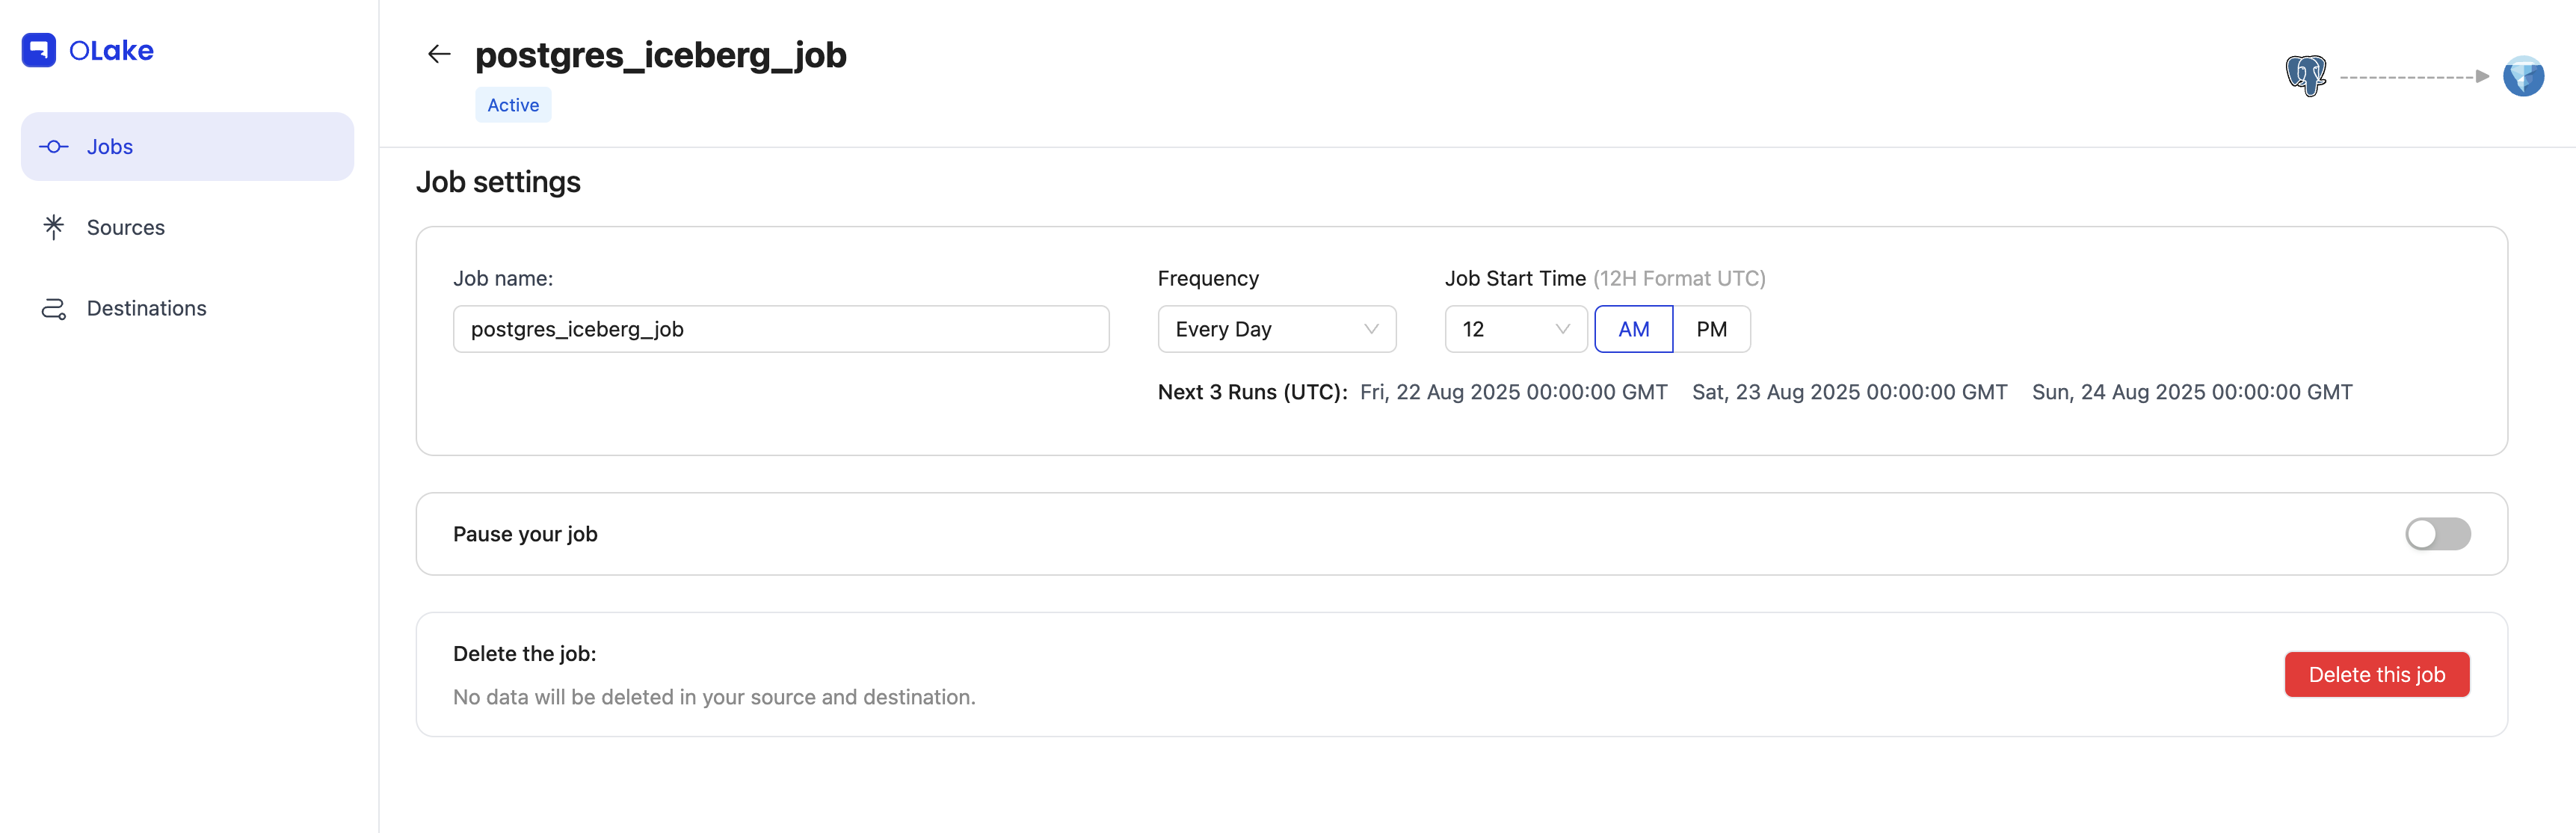Viewport: 2576px width, 833px height.
Task: Click the Pause your job label
Action: click(x=525, y=534)
